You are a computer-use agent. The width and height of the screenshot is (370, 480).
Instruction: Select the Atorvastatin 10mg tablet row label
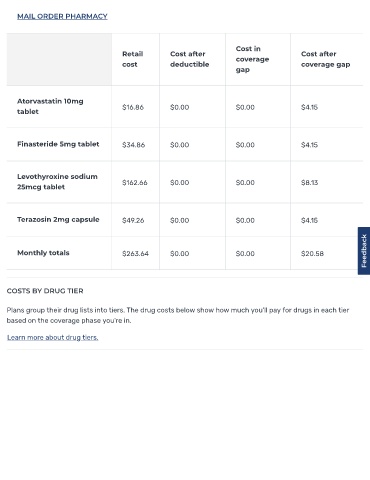pos(50,106)
